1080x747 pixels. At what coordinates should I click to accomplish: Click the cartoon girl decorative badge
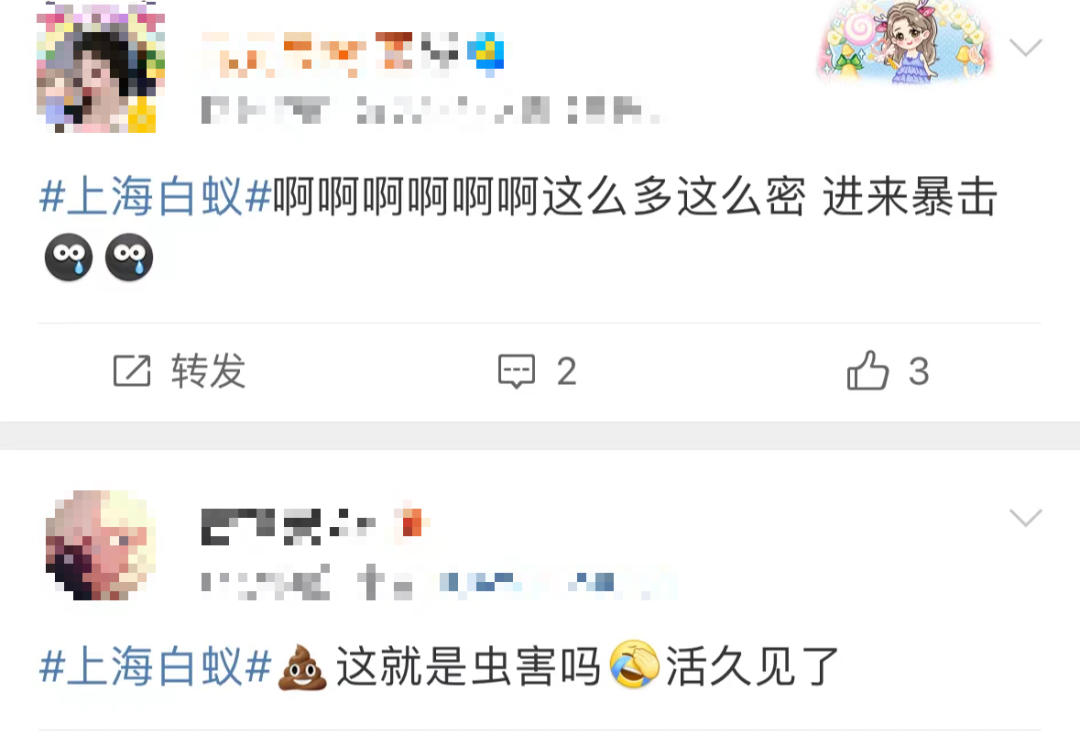coord(904,43)
